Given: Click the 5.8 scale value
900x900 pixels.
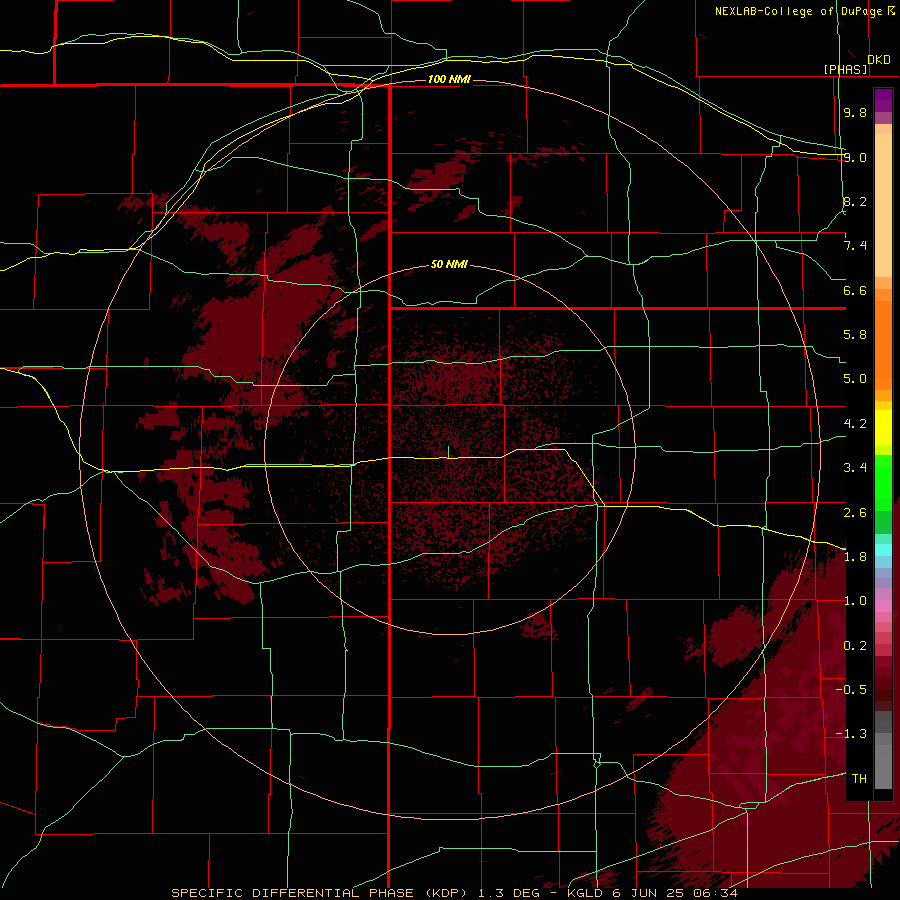Looking at the screenshot, I should coord(855,335).
